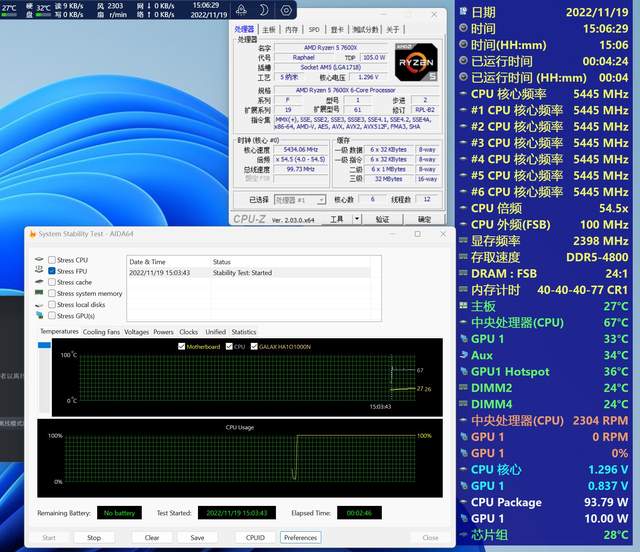
Task: Click the 验证 button in CPU-Z
Action: click(382, 219)
